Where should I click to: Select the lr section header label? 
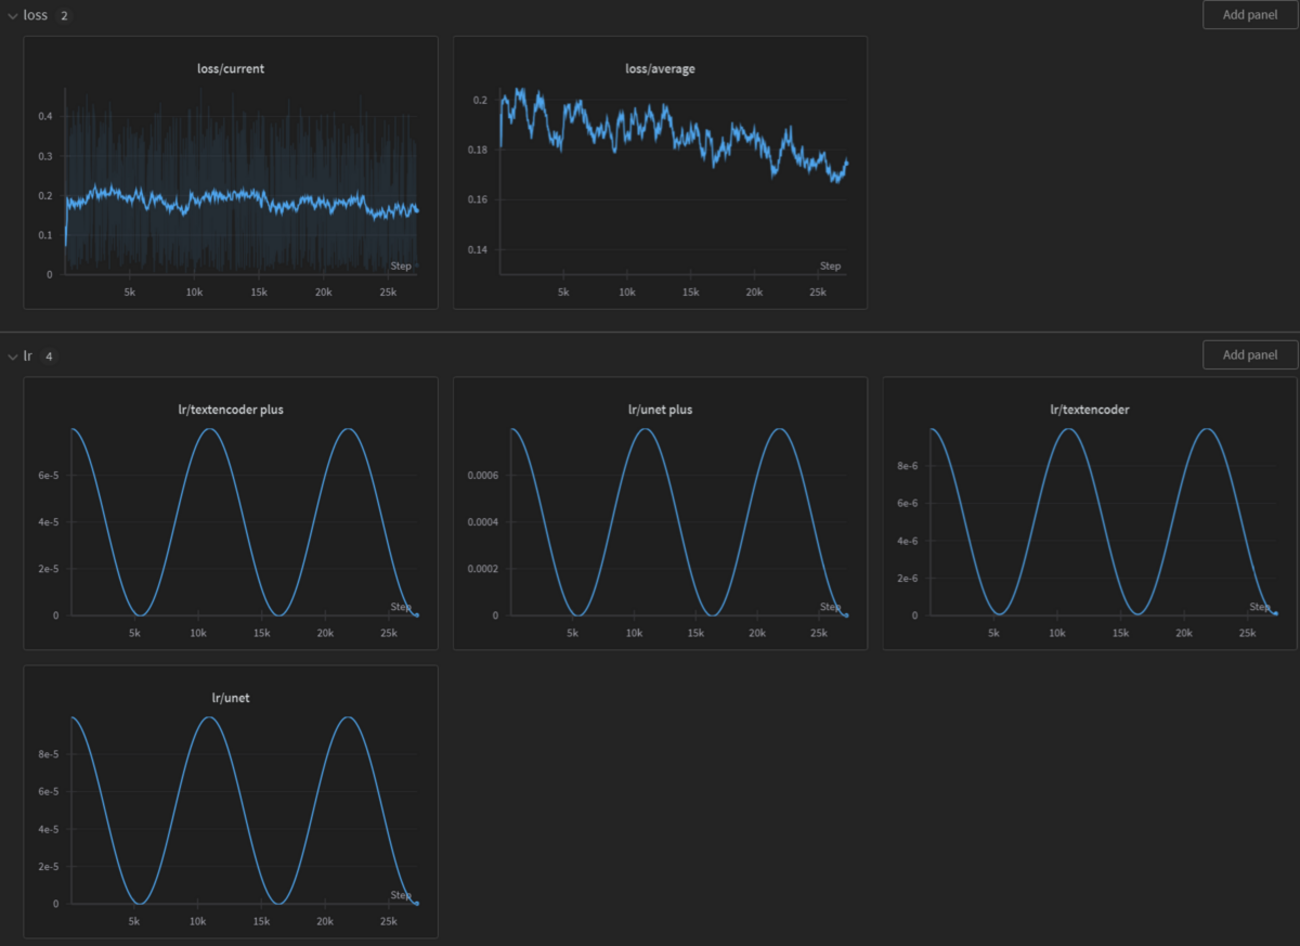coord(28,356)
